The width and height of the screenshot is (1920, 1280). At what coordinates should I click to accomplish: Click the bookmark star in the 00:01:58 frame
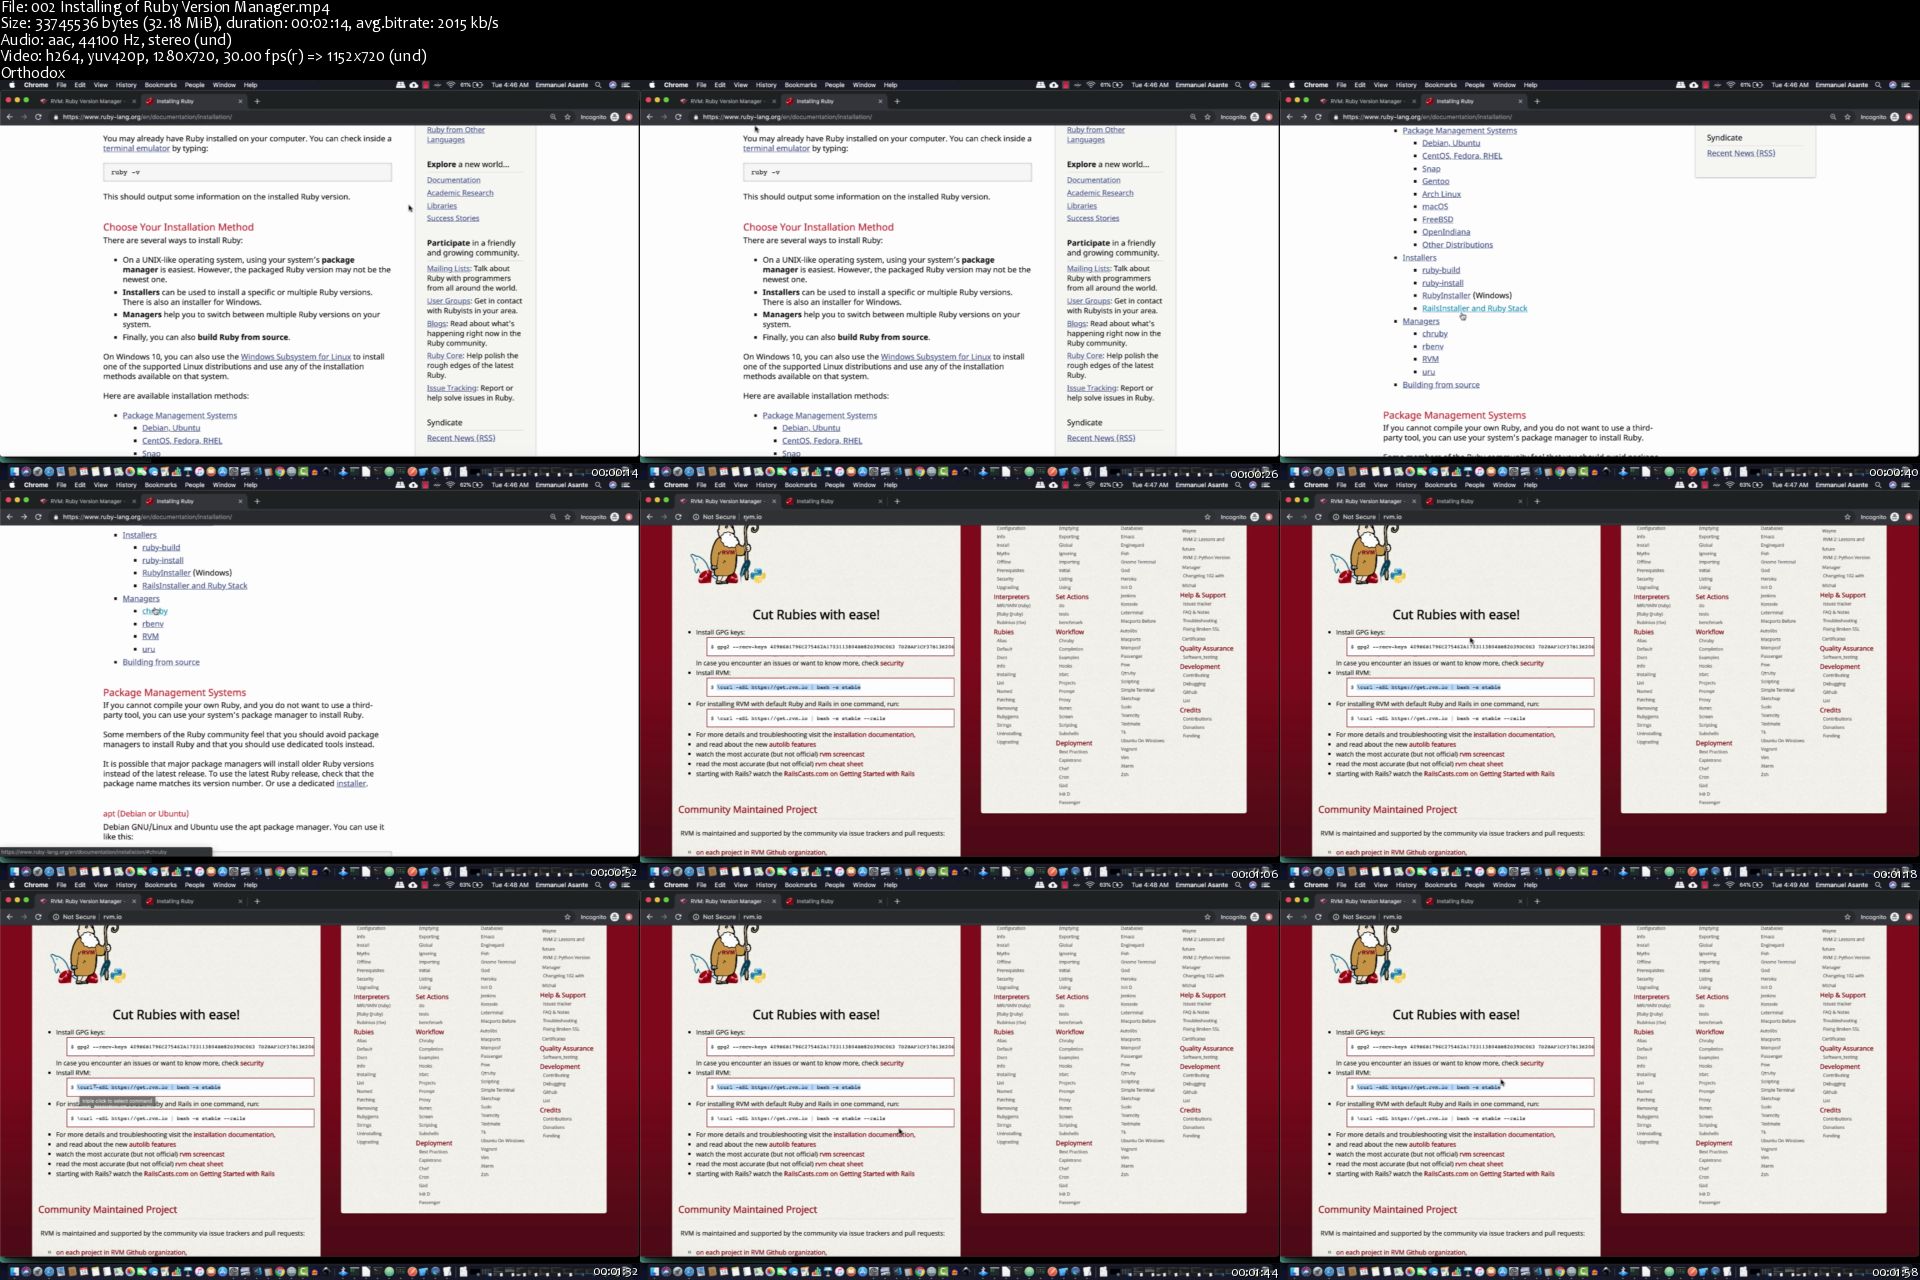(x=1847, y=917)
